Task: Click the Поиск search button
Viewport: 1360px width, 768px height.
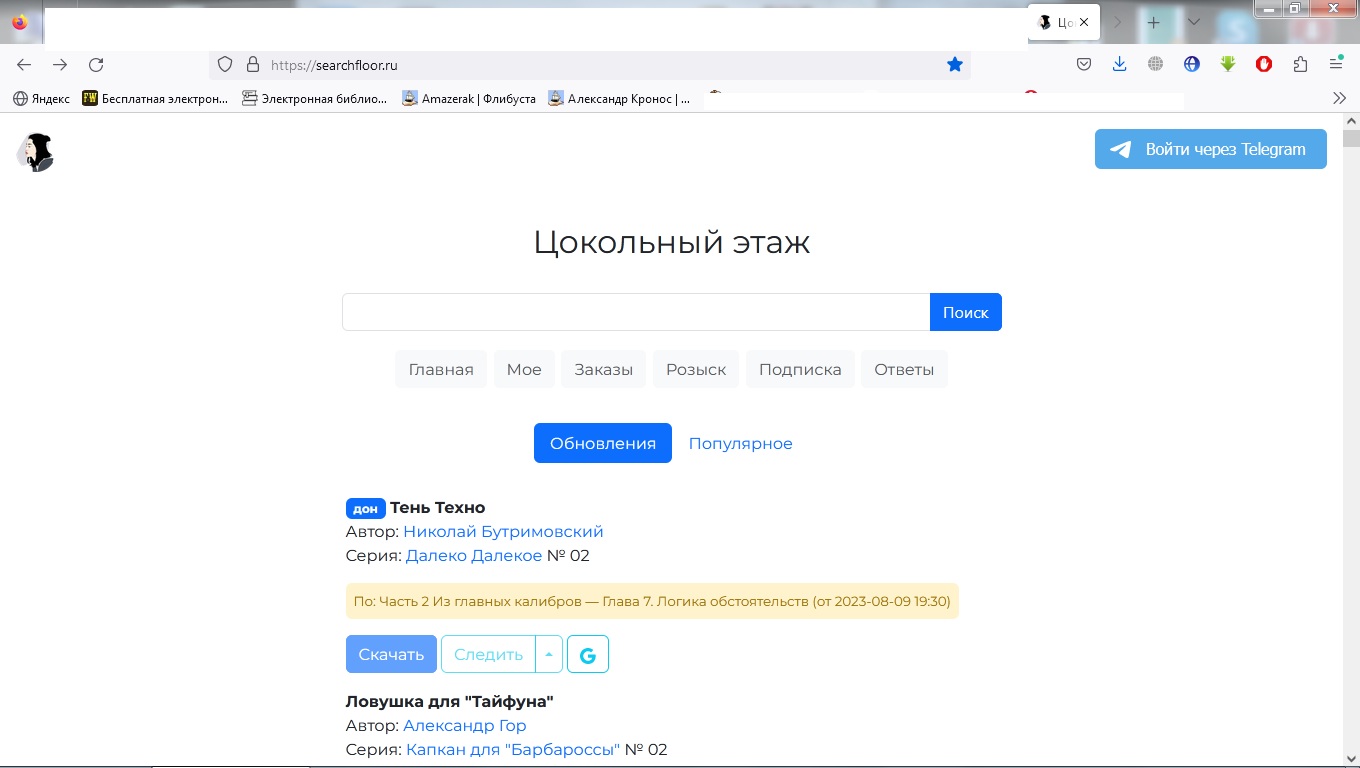Action: coord(965,312)
